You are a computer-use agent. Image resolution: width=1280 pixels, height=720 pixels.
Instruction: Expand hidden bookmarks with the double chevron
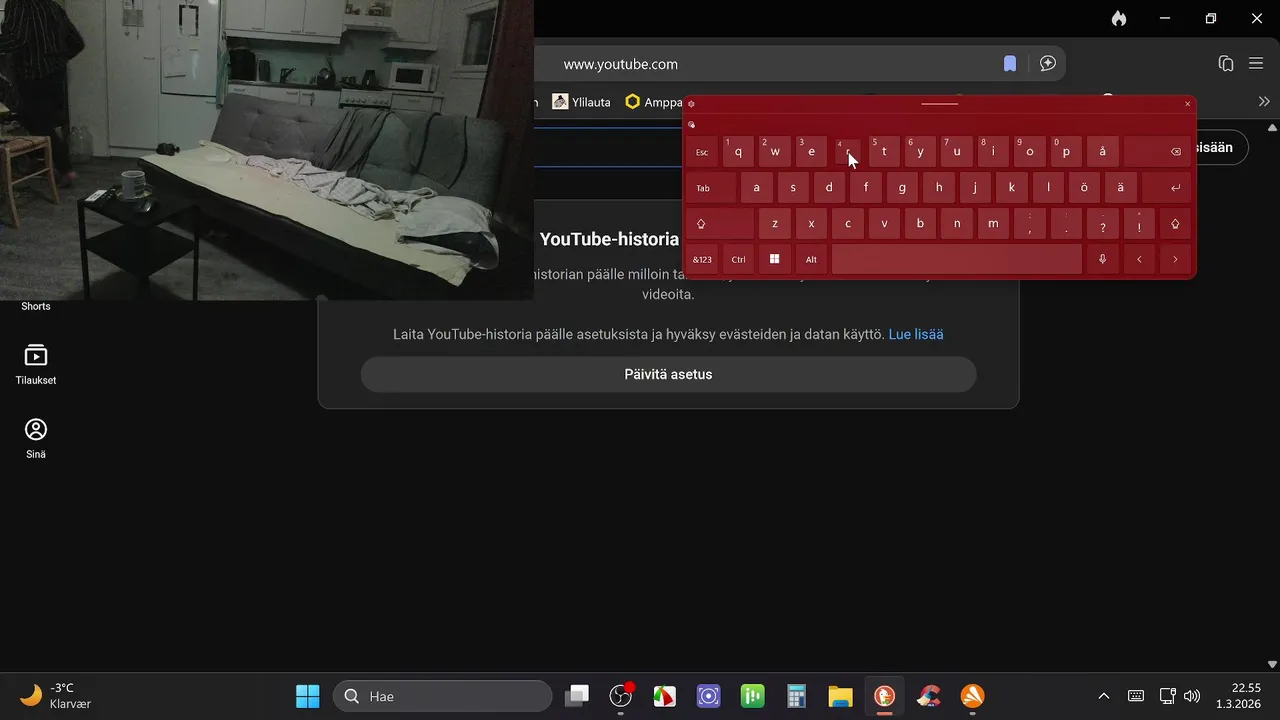pyautogui.click(x=1264, y=102)
